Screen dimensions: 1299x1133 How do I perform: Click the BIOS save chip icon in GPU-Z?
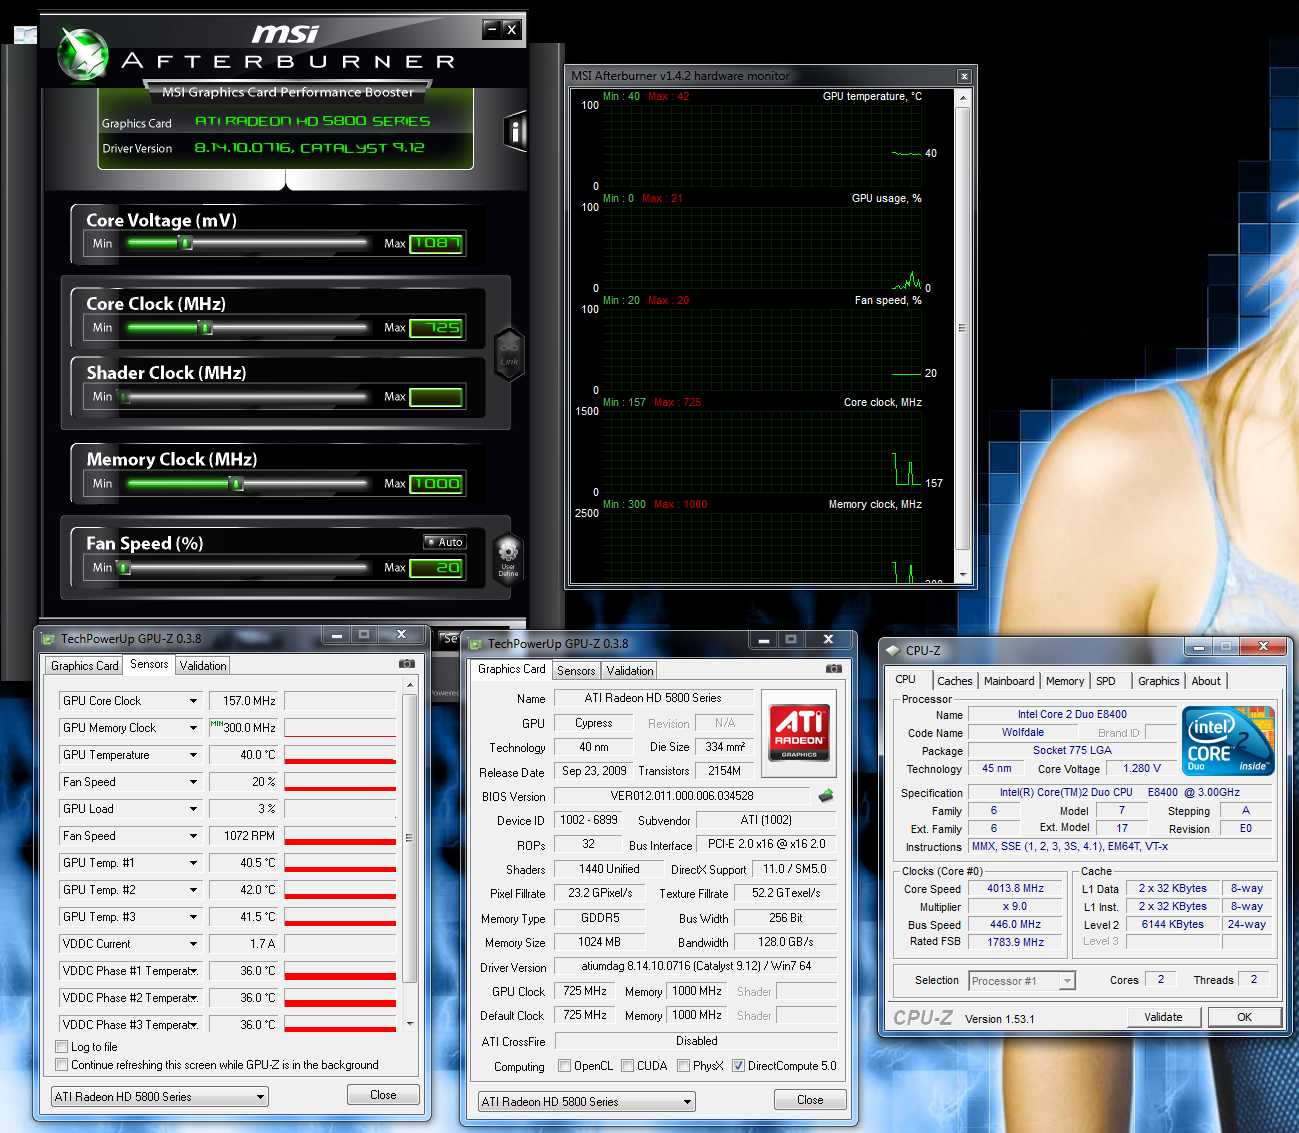[x=826, y=796]
